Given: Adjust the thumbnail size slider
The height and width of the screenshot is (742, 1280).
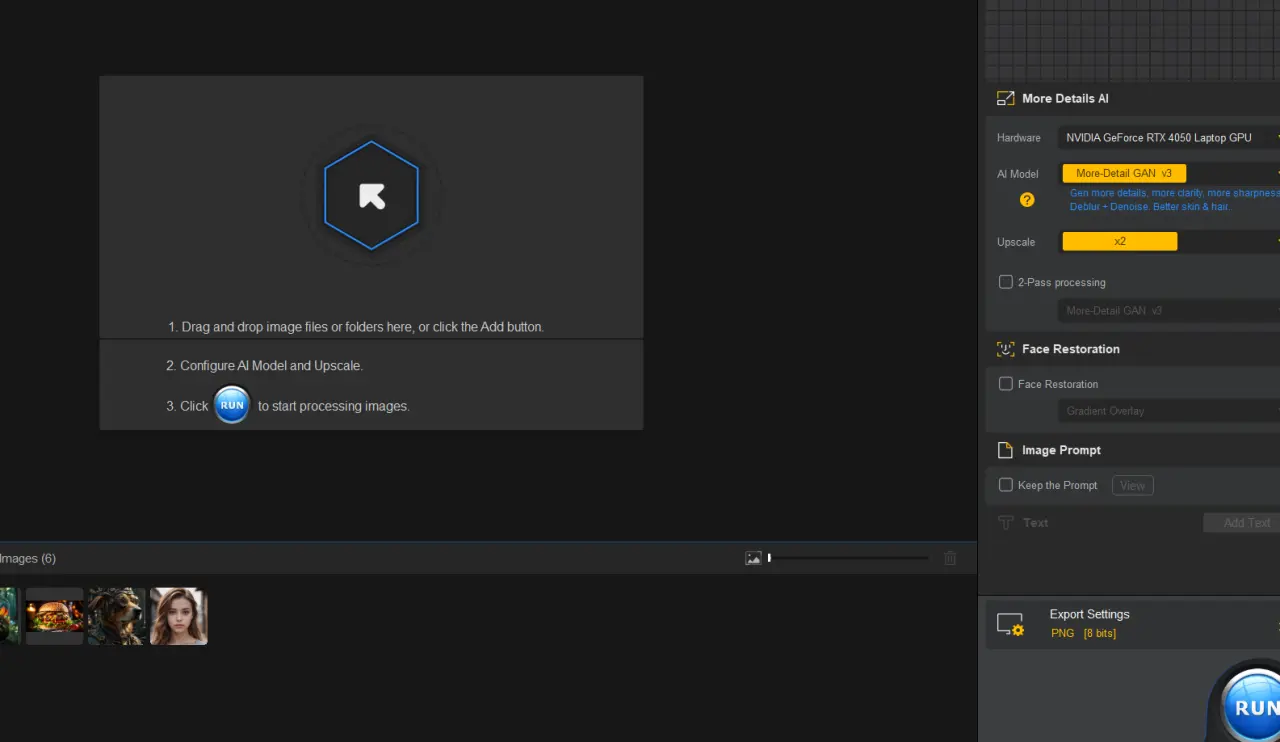Looking at the screenshot, I should click(848, 558).
